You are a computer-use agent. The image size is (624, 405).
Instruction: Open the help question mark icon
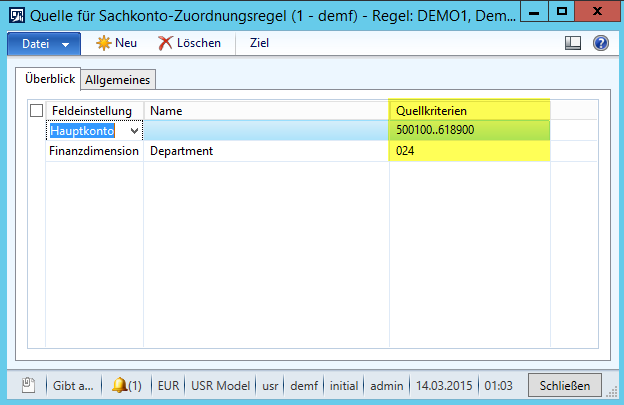(x=601, y=44)
